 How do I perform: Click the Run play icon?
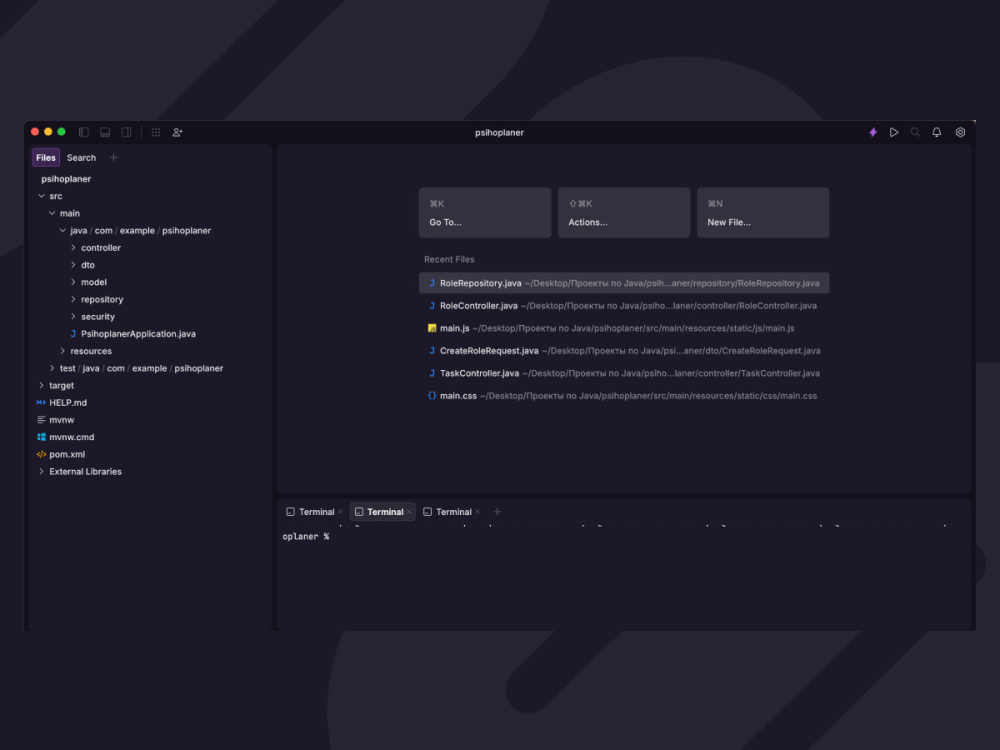point(894,132)
